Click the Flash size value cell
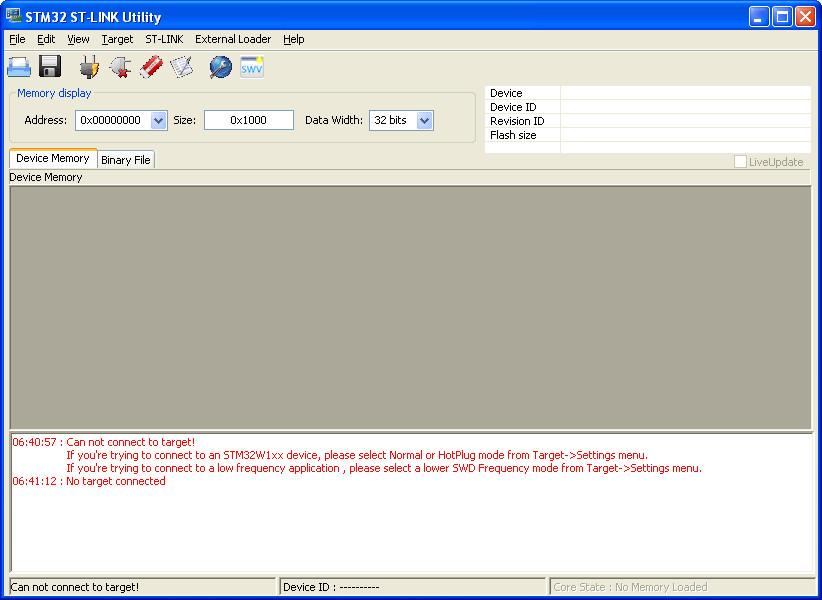 click(686, 135)
